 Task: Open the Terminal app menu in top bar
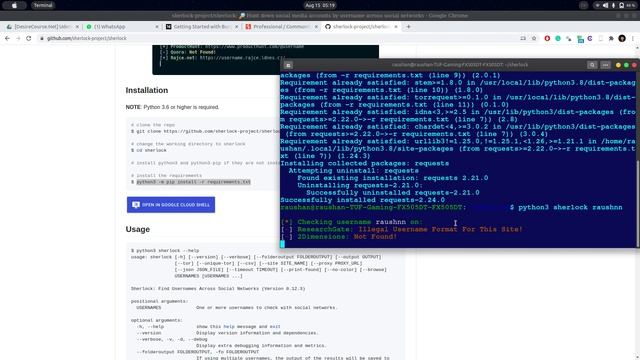[43, 5]
